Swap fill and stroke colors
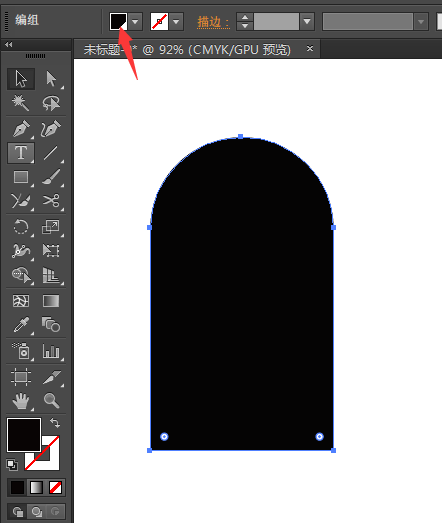This screenshot has width=442, height=523. [55, 423]
